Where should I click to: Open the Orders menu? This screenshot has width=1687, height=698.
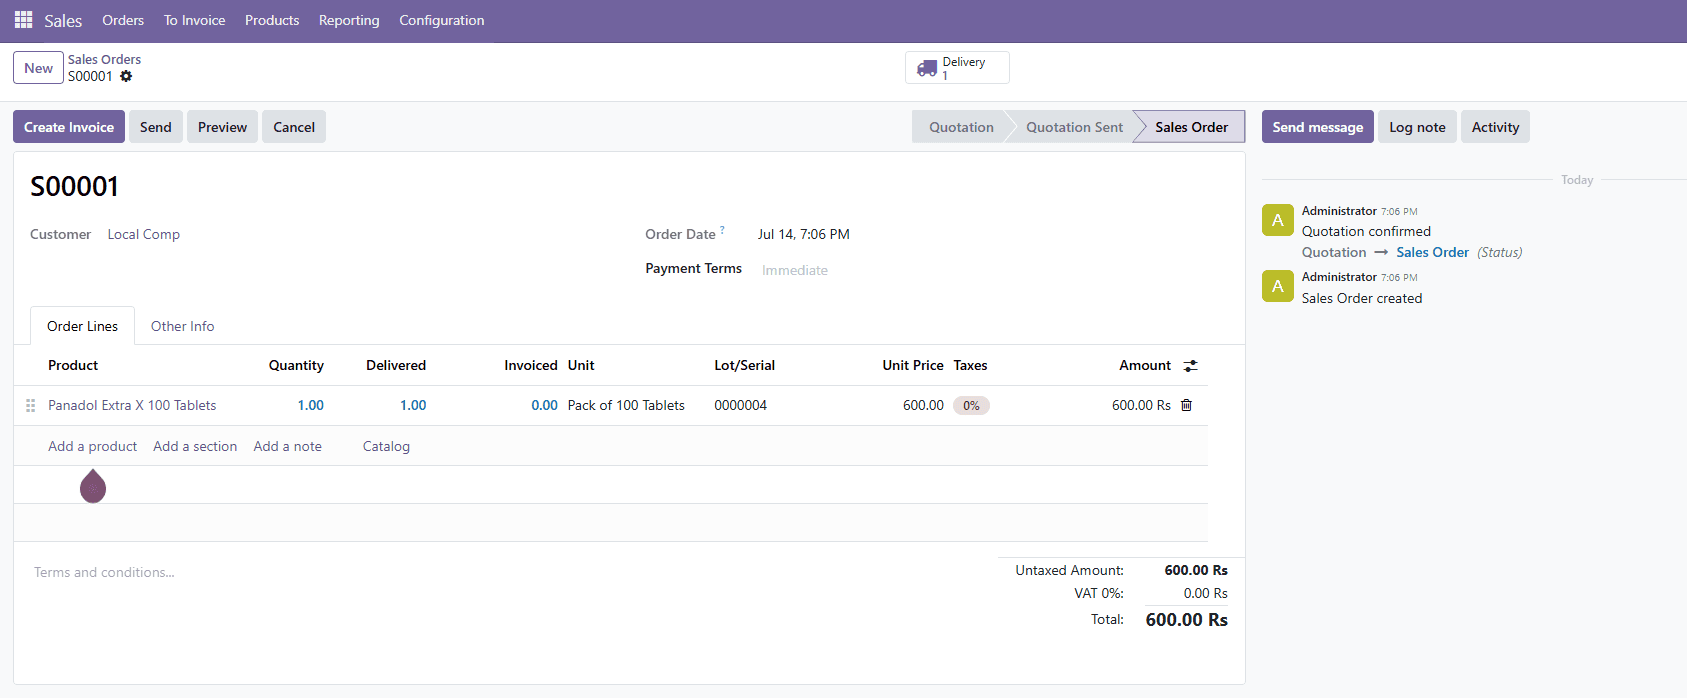click(123, 20)
